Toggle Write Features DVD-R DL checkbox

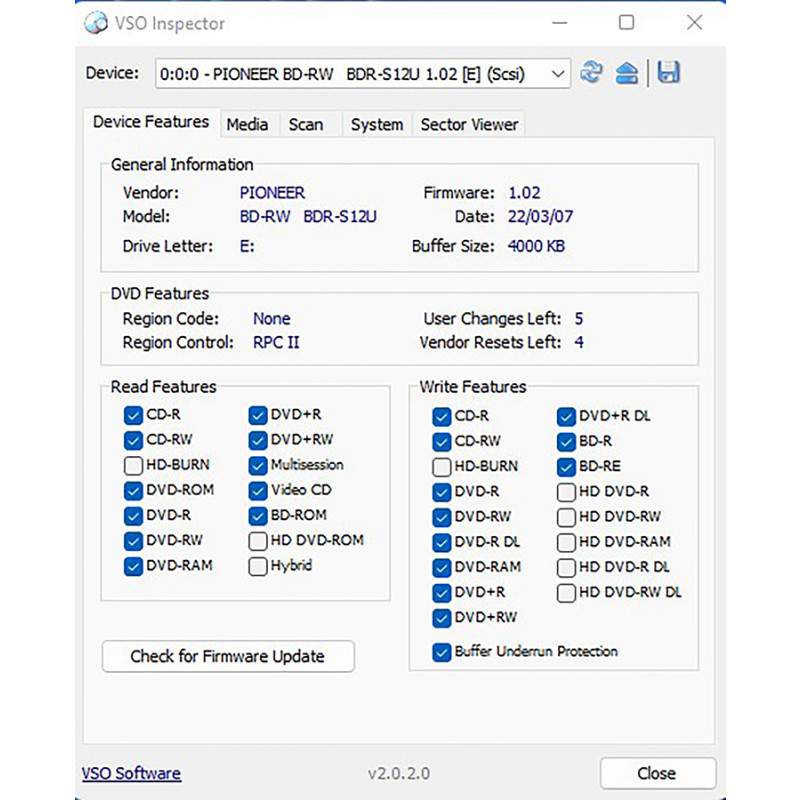(442, 542)
